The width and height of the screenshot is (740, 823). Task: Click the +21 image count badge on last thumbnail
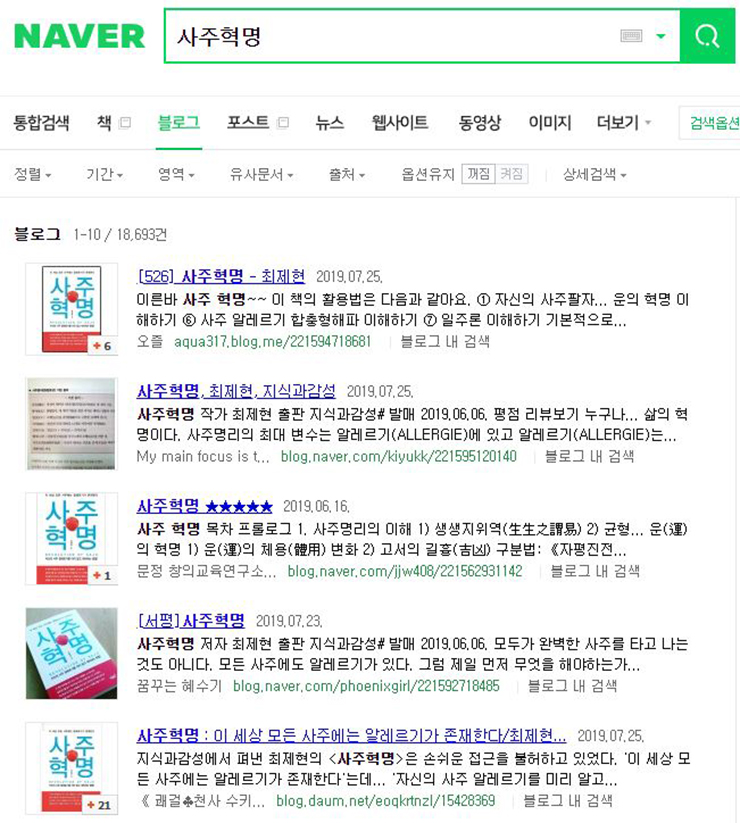click(99, 805)
